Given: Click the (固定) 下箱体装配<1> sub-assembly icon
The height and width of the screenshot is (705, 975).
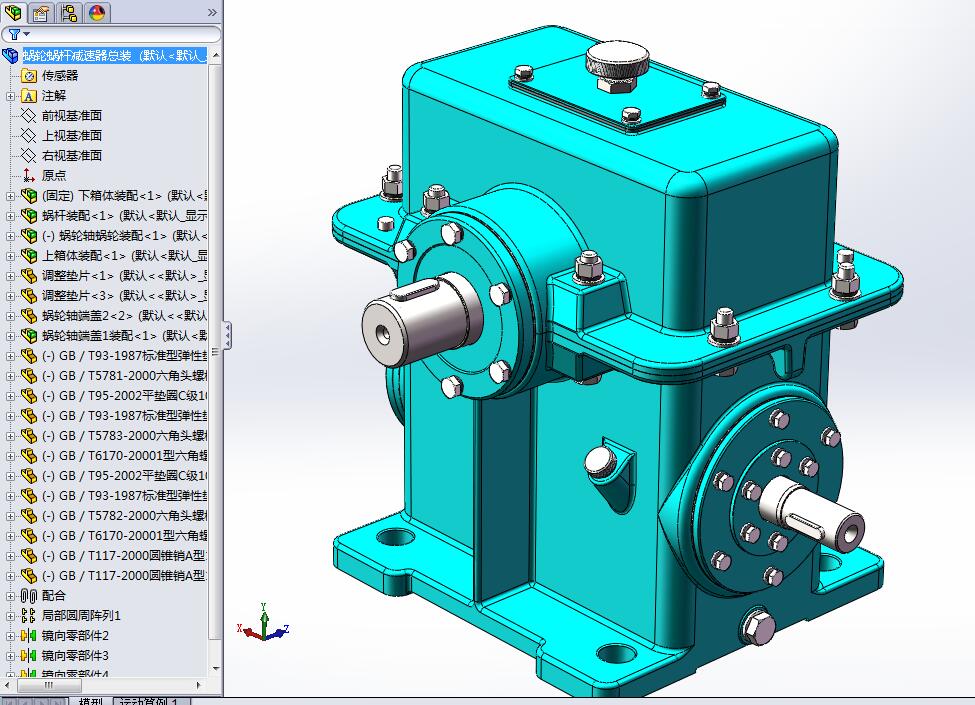Looking at the screenshot, I should tap(29, 196).
